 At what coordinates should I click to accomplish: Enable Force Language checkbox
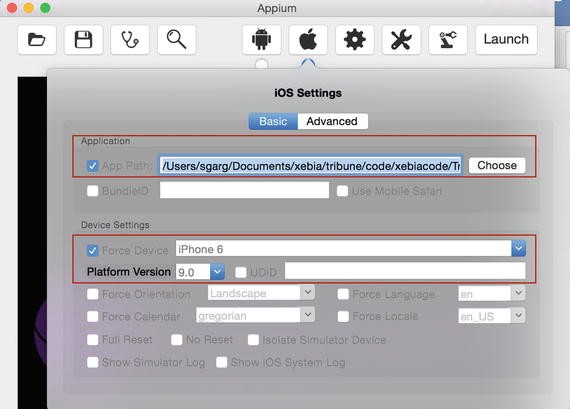[343, 294]
